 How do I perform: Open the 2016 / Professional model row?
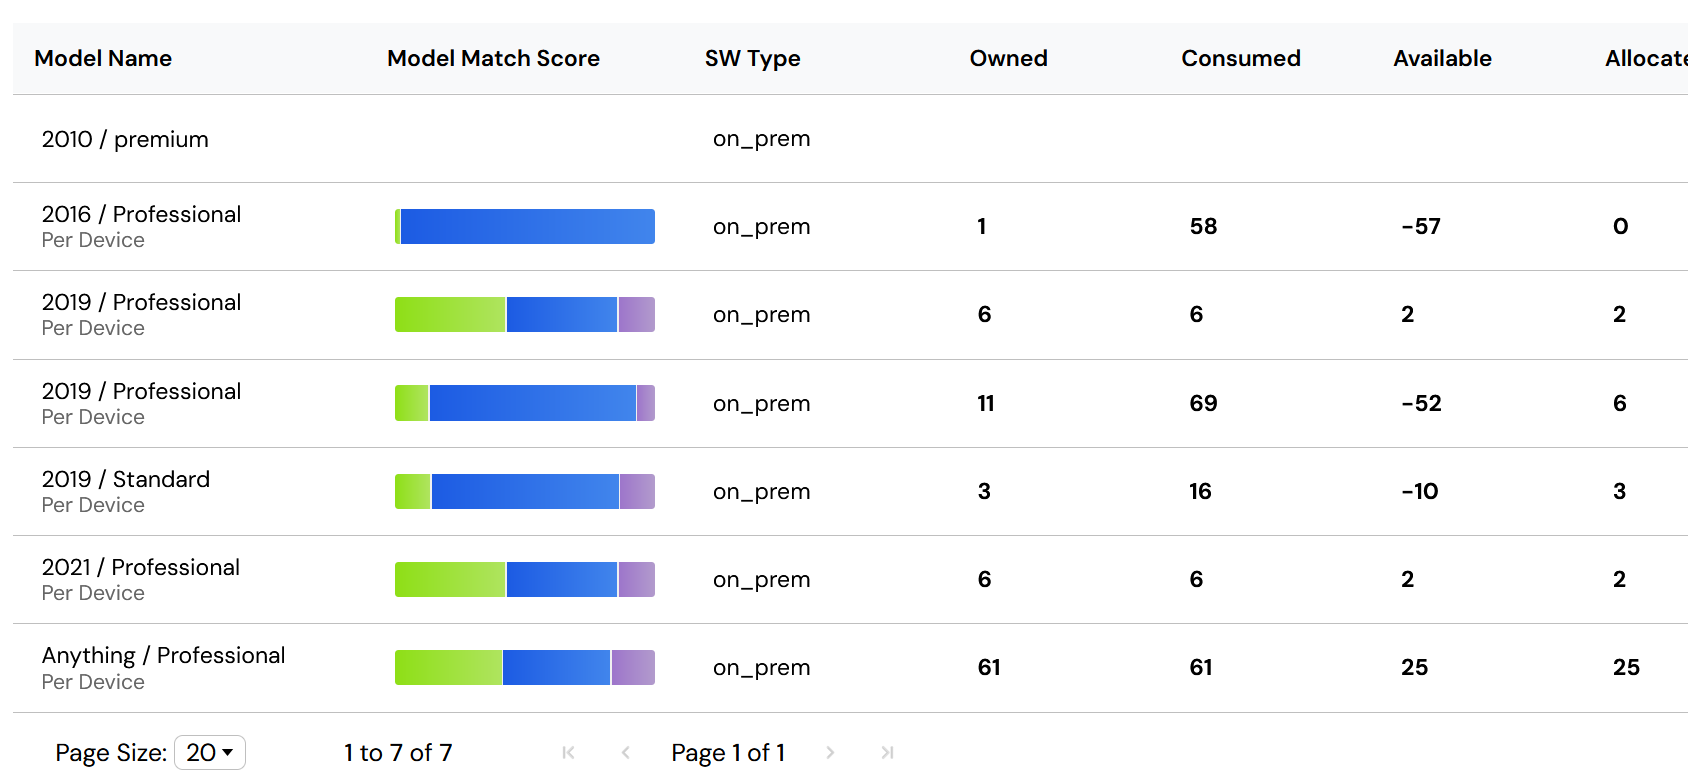[x=141, y=215]
